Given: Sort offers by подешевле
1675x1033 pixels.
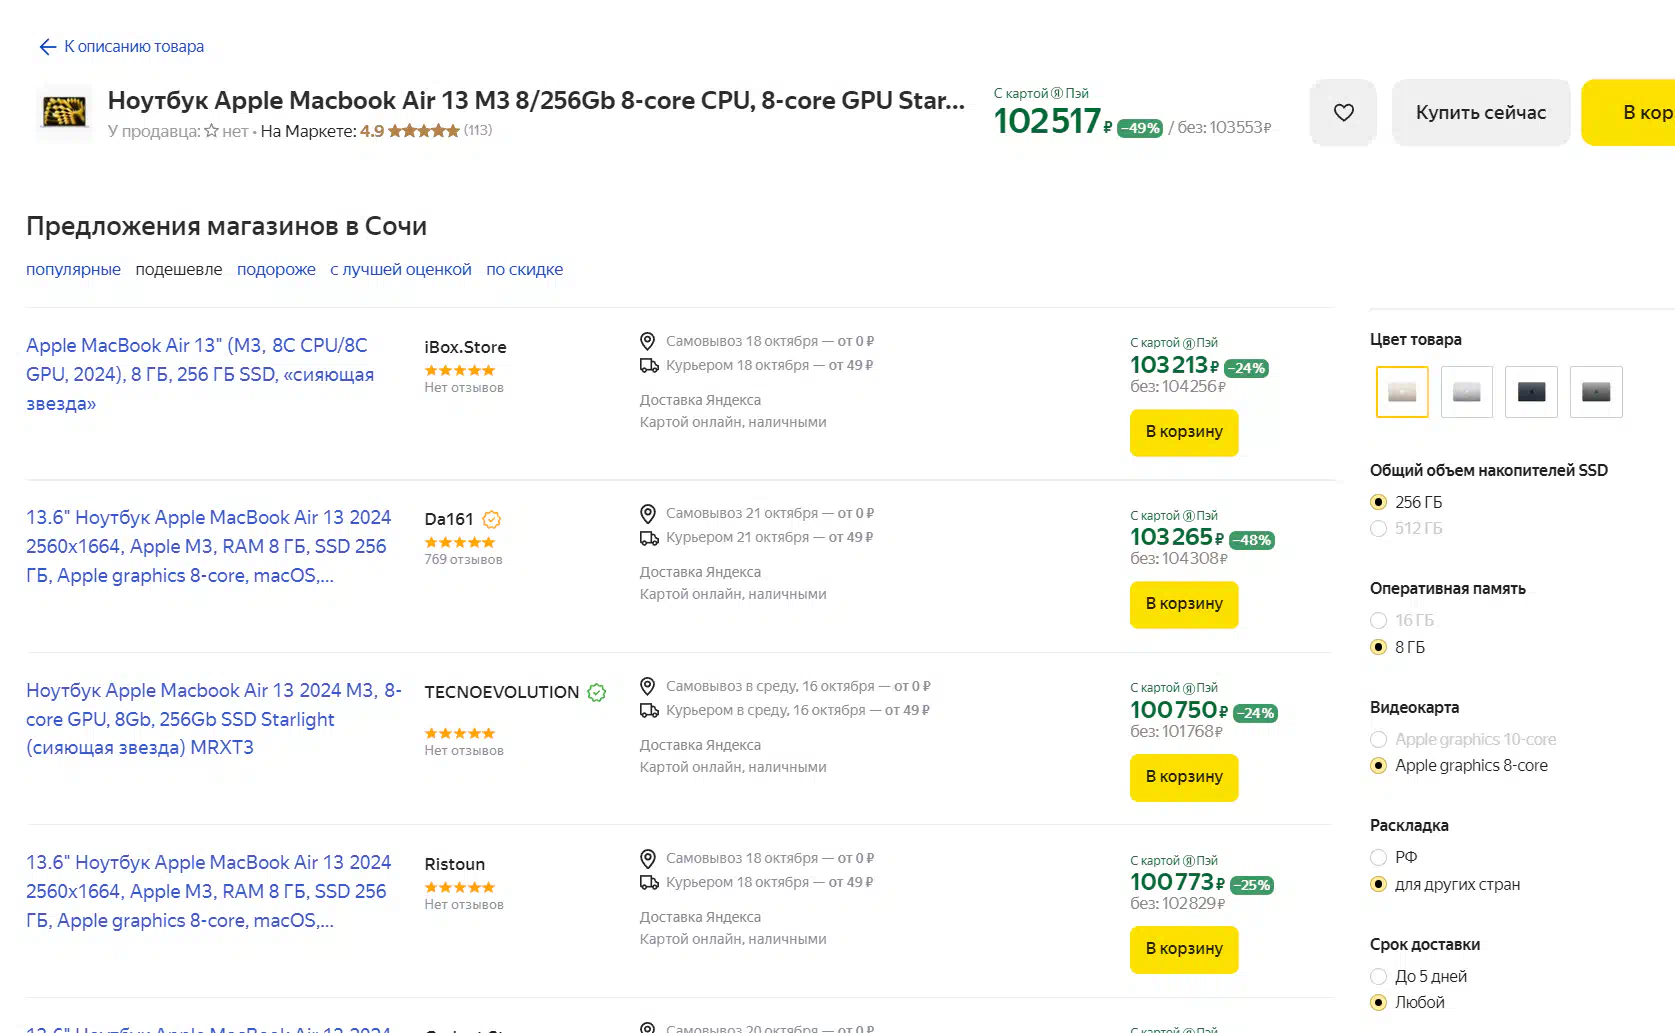Looking at the screenshot, I should tap(179, 269).
